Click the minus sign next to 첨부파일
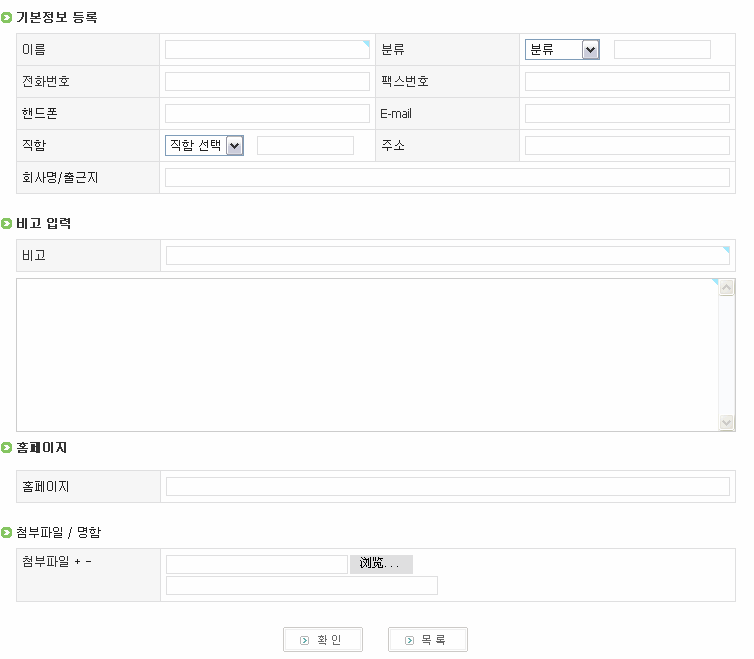The width and height of the screenshot is (754, 659). click(x=89, y=561)
